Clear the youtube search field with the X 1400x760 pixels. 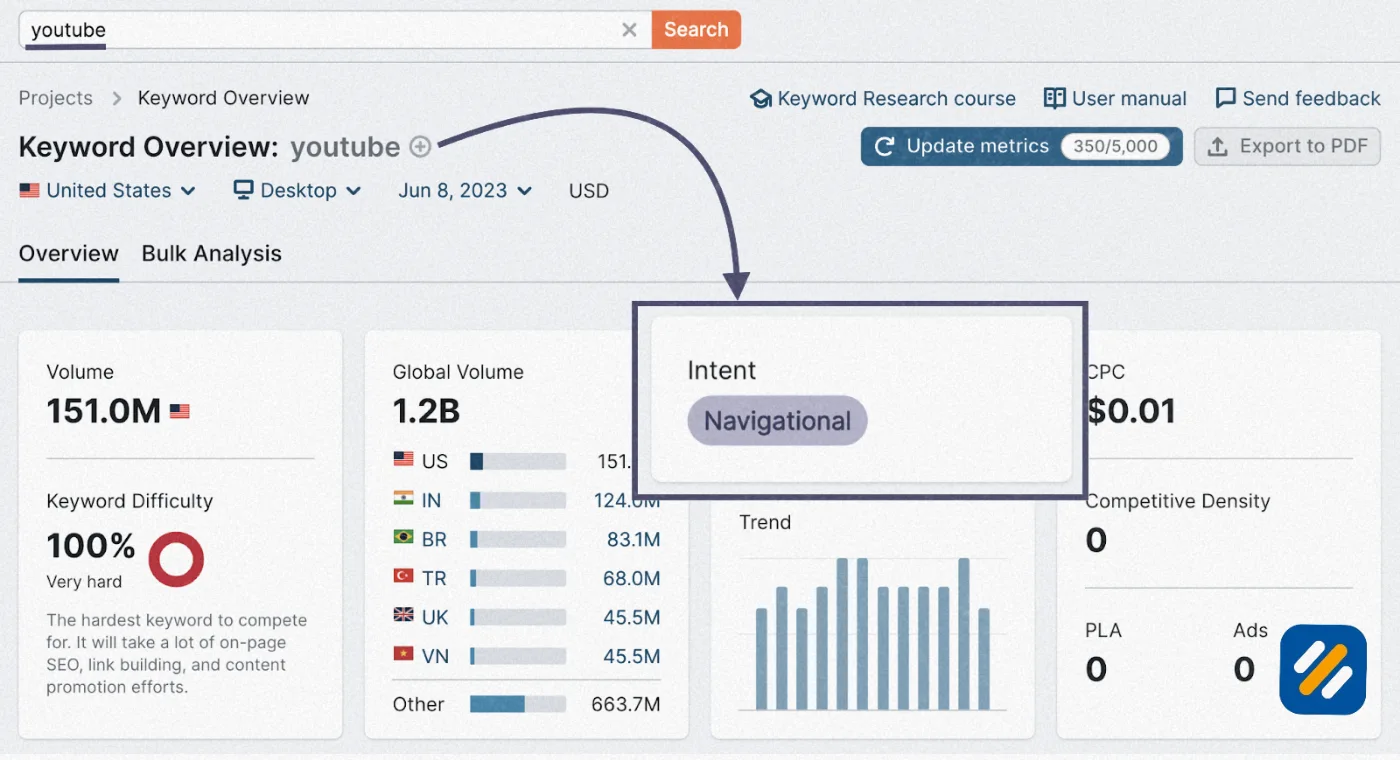pyautogui.click(x=629, y=30)
